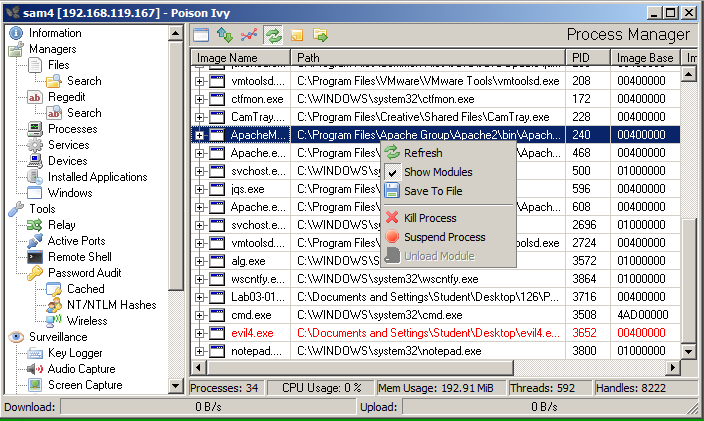
Task: Click the Key Logger keyboard icon
Action: [35, 353]
